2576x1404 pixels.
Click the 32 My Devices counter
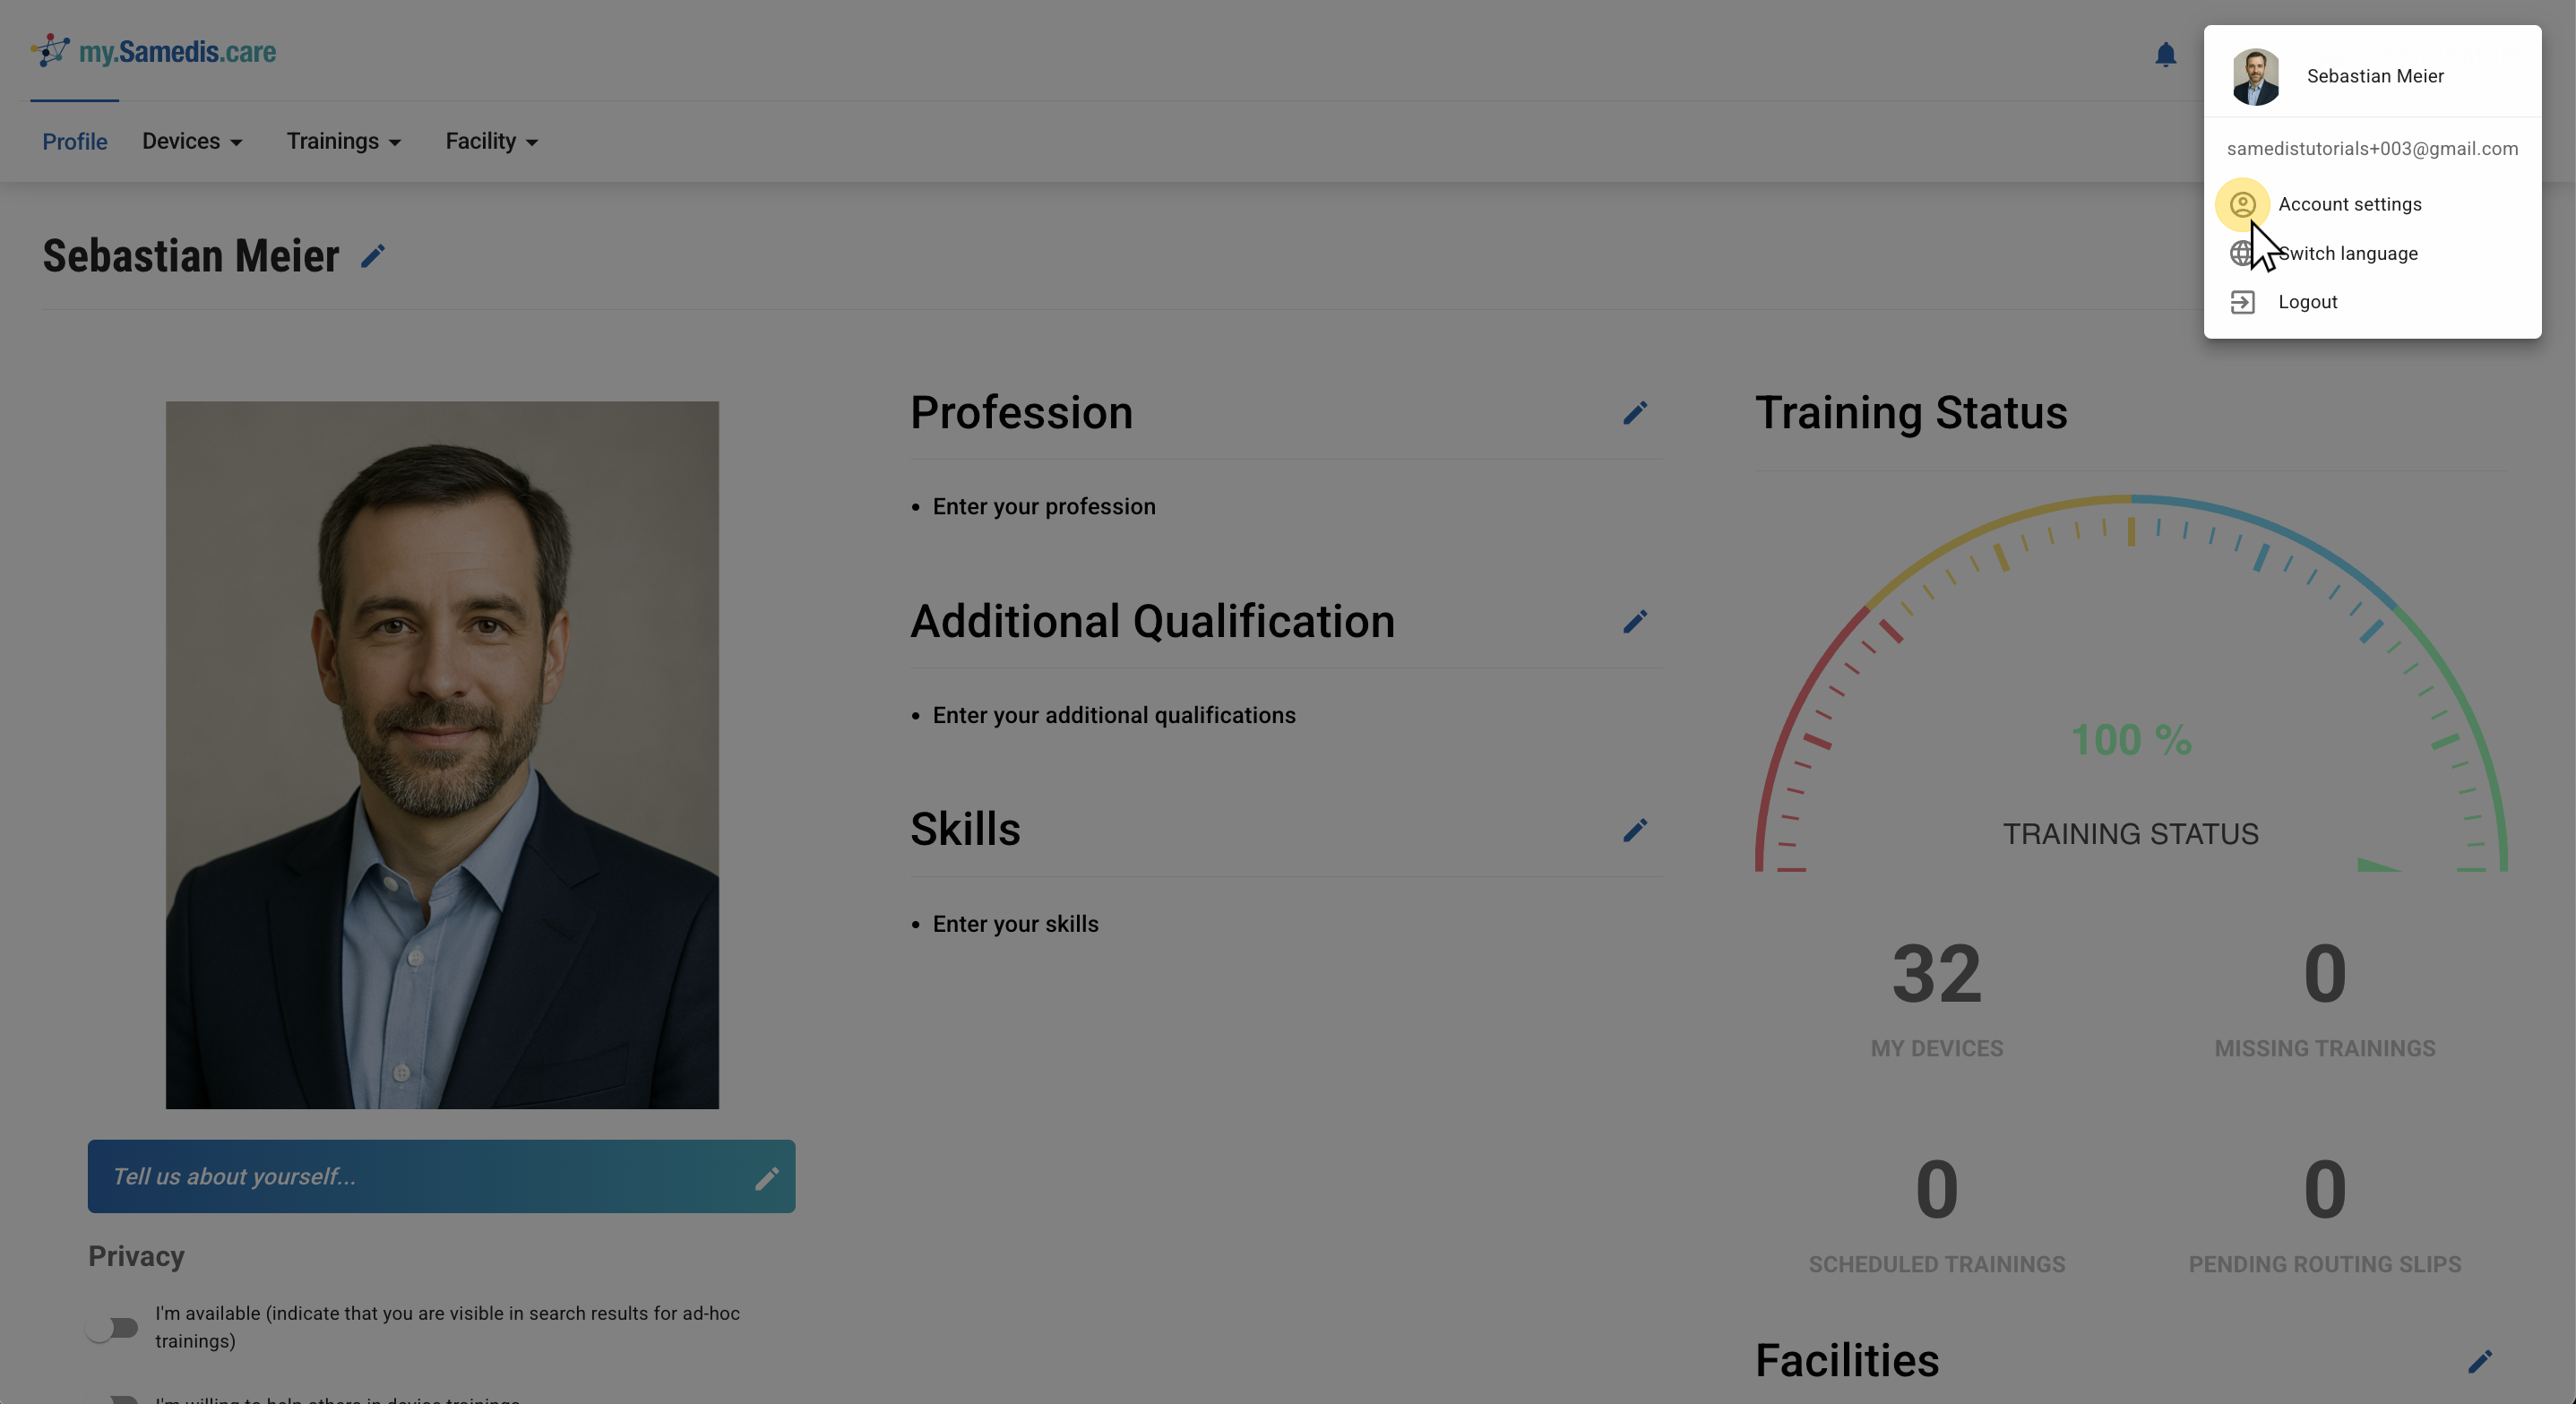[x=1936, y=975]
